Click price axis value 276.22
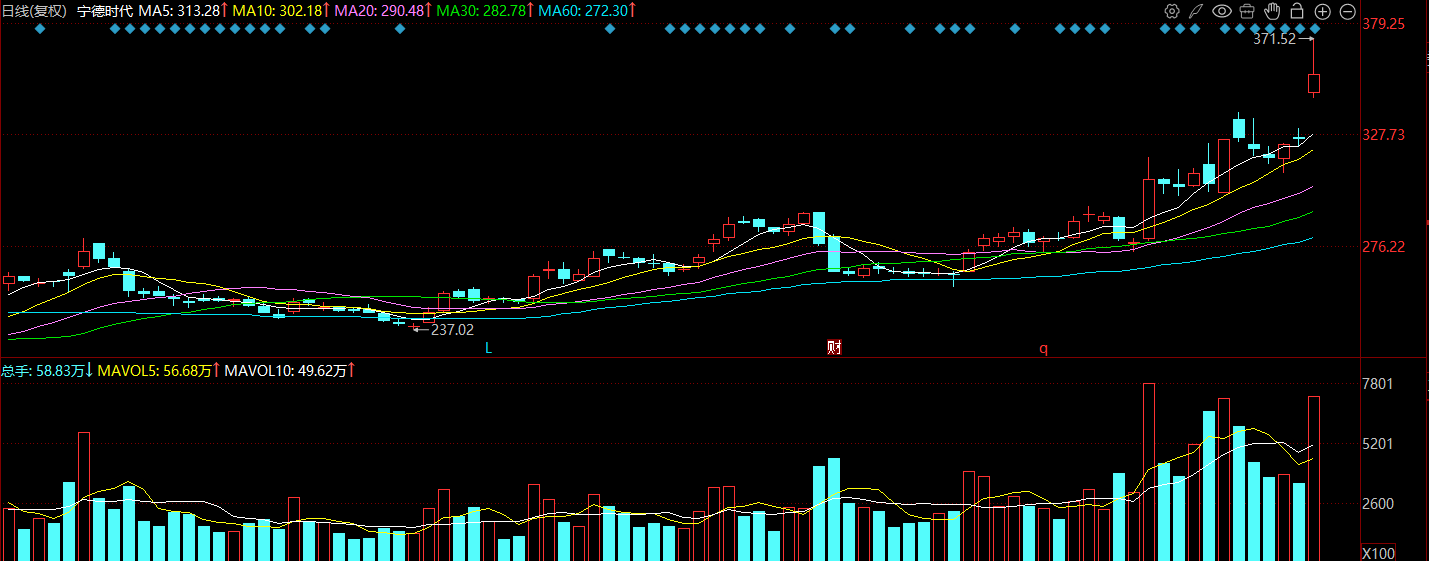Image resolution: width=1429 pixels, height=561 pixels. point(1384,247)
